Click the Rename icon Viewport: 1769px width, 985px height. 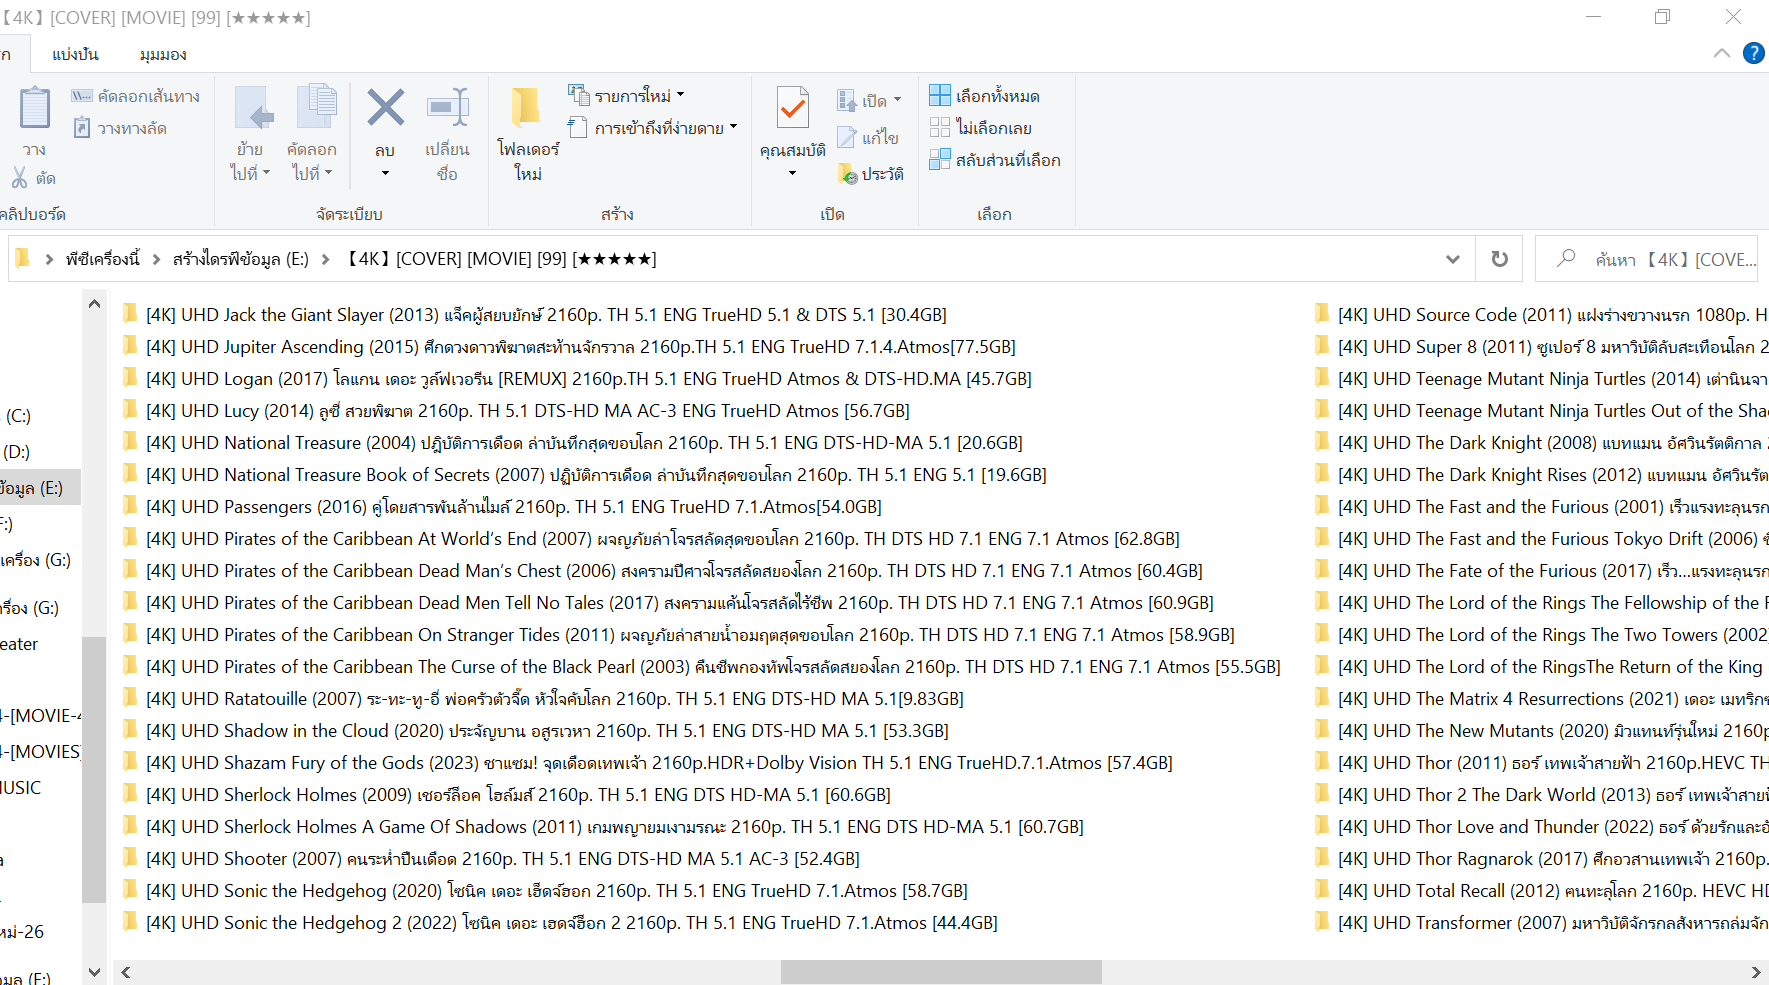pyautogui.click(x=448, y=107)
